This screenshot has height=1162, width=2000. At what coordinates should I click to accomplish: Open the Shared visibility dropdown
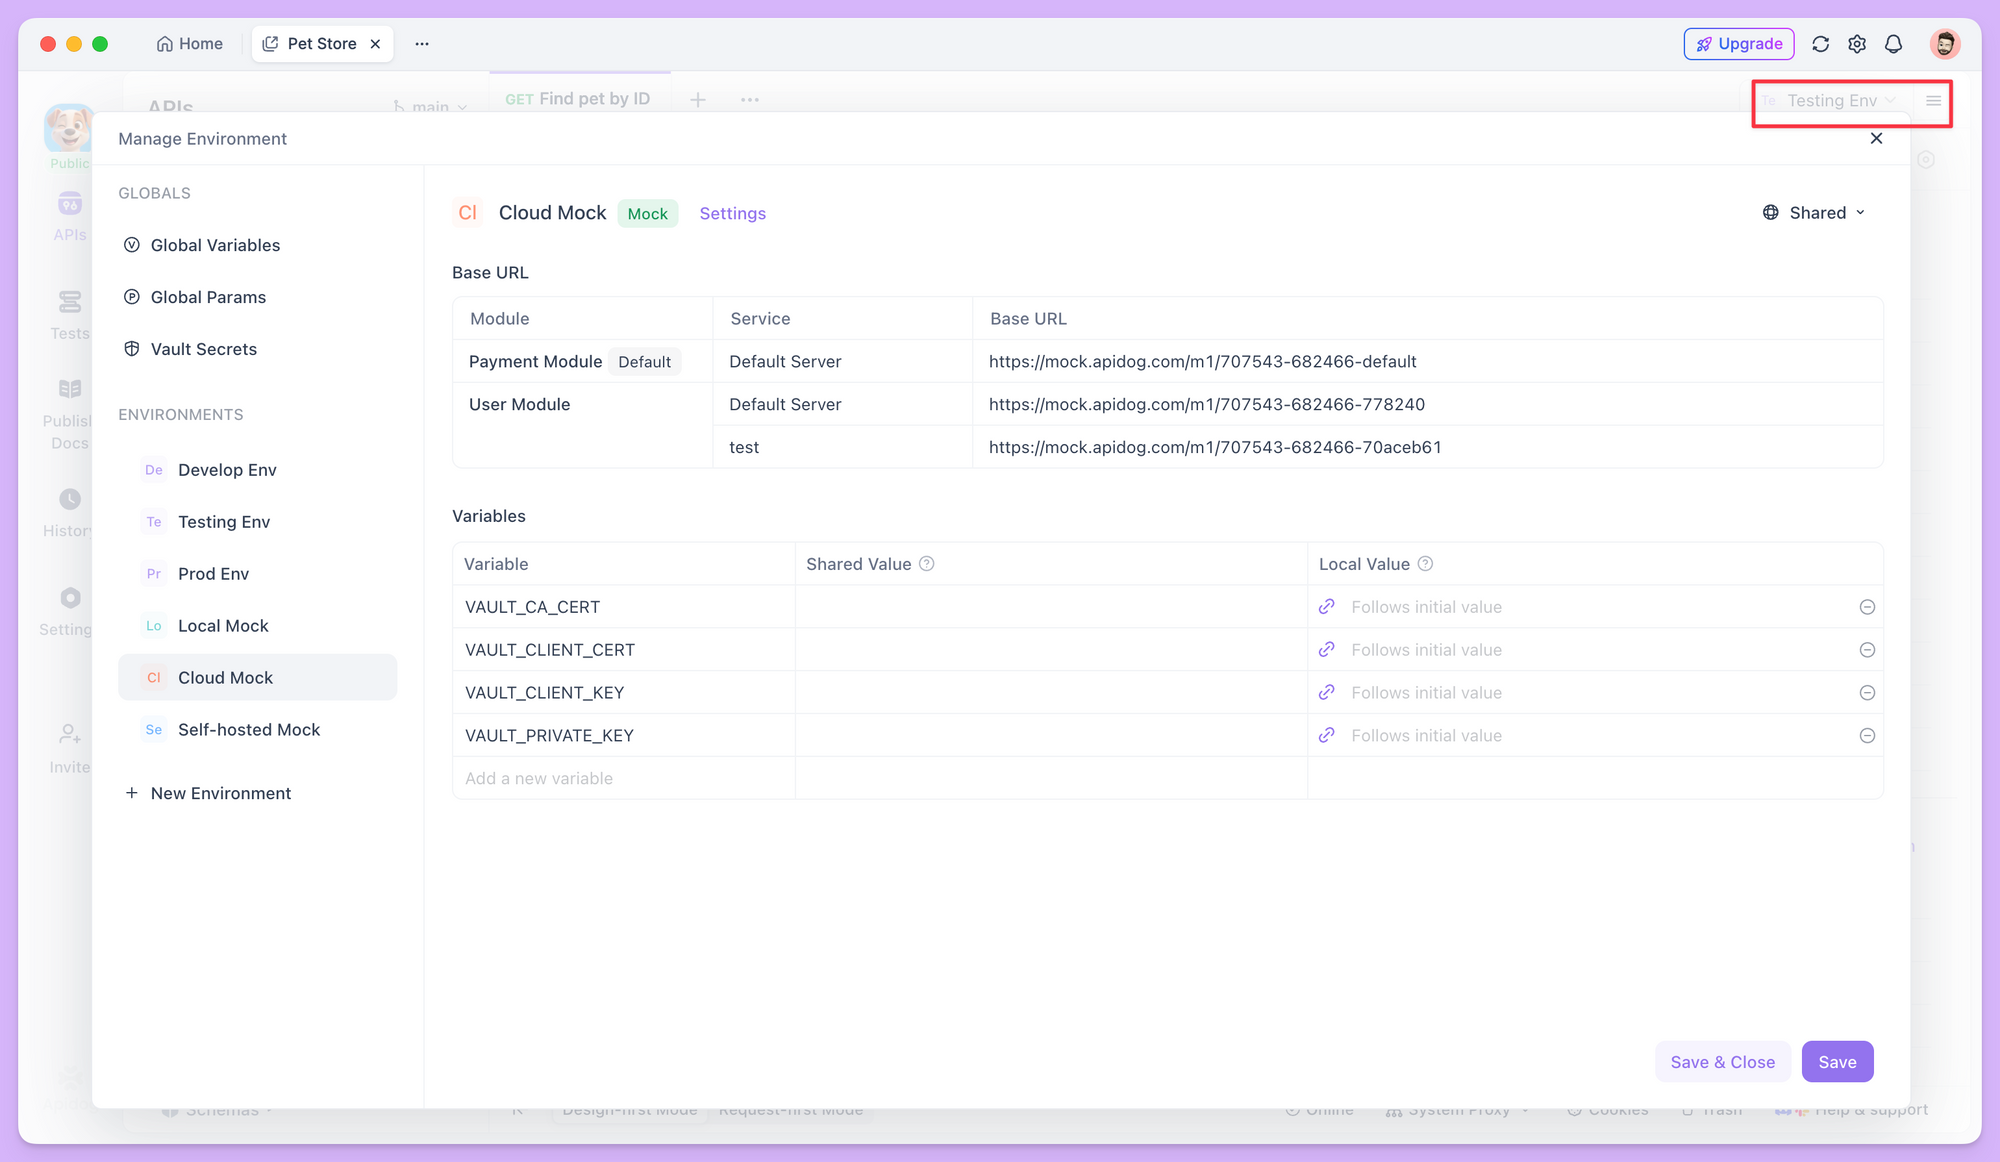tap(1814, 213)
